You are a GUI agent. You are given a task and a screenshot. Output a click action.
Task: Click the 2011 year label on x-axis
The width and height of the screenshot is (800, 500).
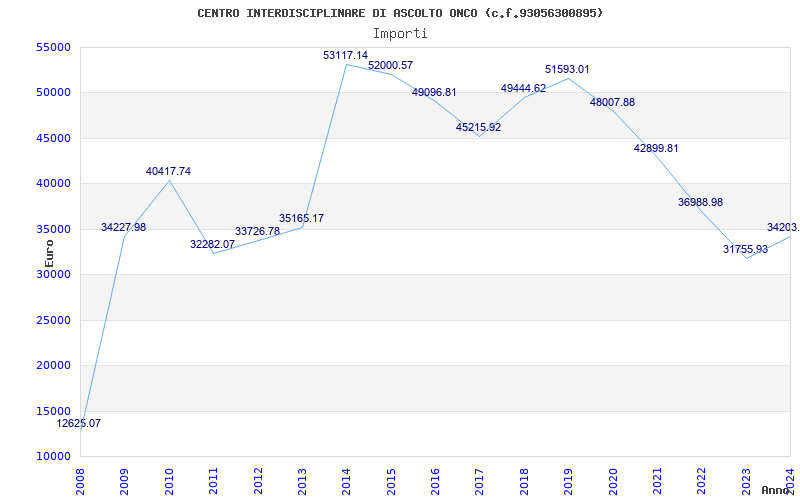click(x=213, y=481)
